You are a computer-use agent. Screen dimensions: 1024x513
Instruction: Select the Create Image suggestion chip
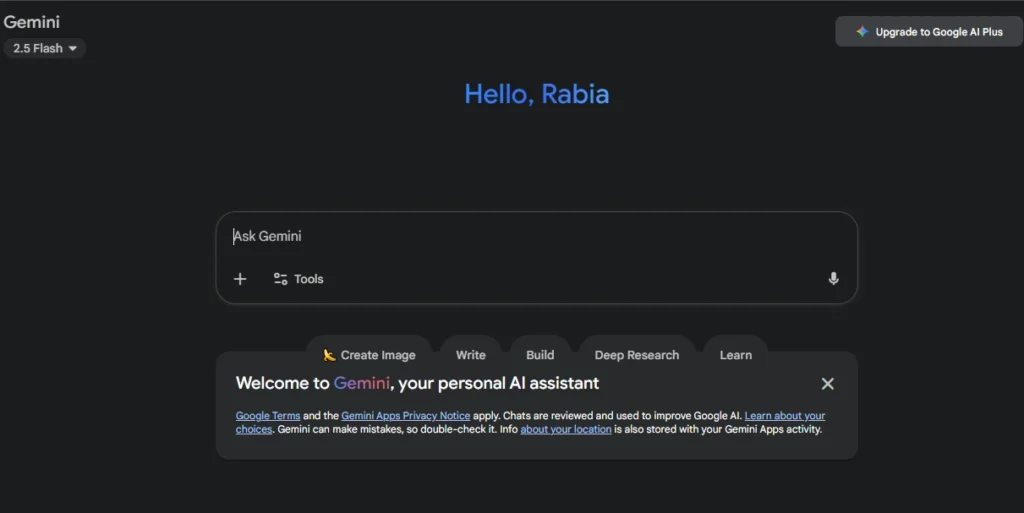pyautogui.click(x=369, y=355)
